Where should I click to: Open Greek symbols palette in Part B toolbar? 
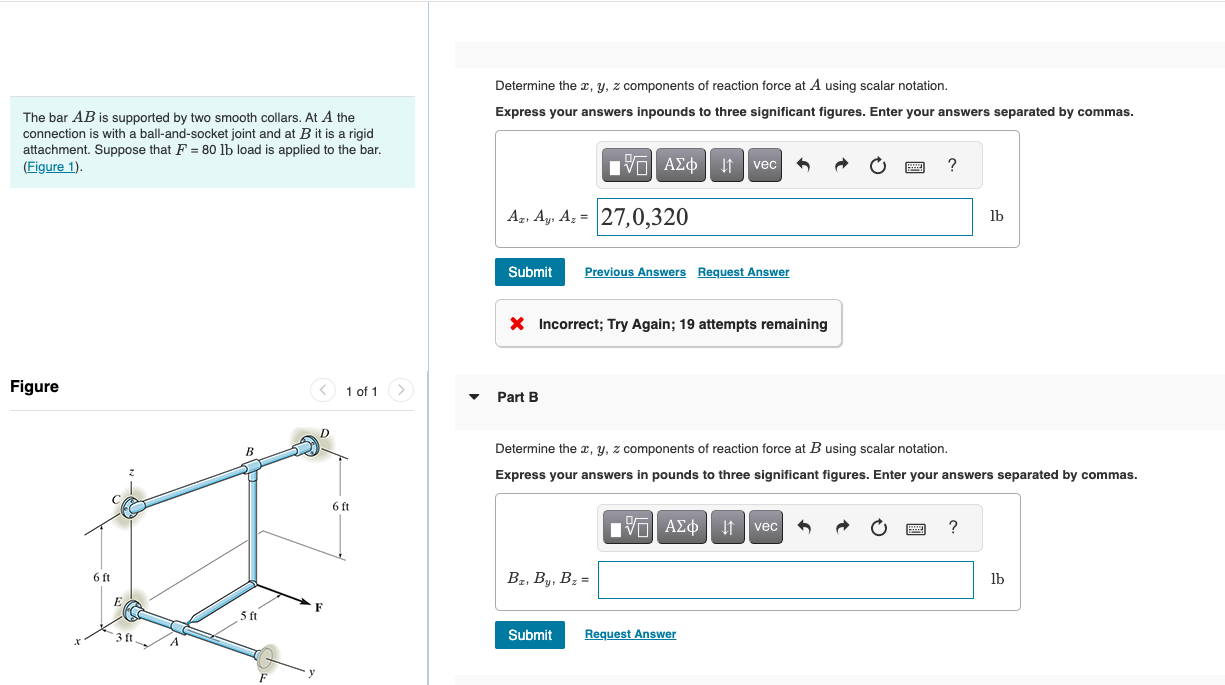point(681,527)
